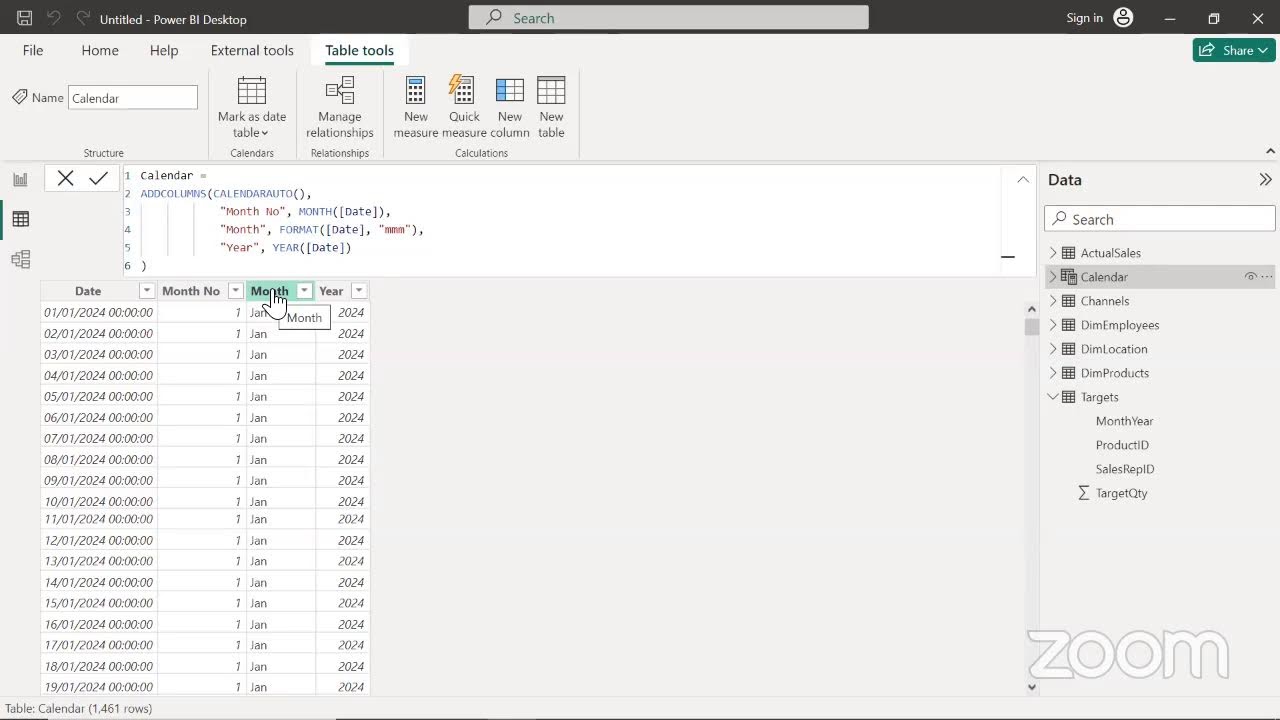This screenshot has height=720, width=1280.
Task: Click the title bar Search box
Action: point(669,18)
